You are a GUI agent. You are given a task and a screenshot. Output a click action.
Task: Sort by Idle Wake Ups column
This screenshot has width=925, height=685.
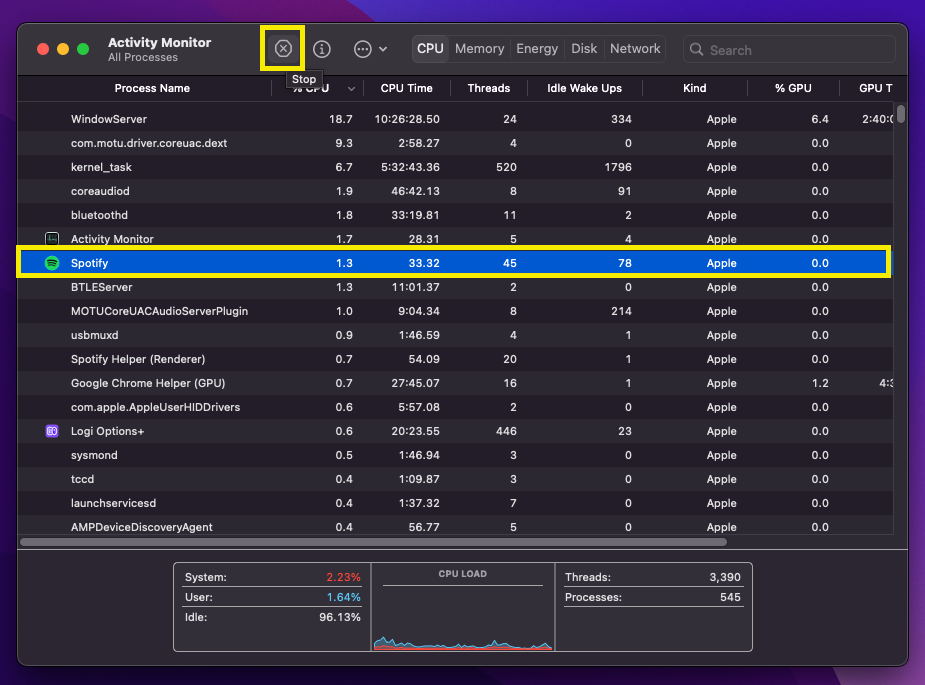point(584,88)
